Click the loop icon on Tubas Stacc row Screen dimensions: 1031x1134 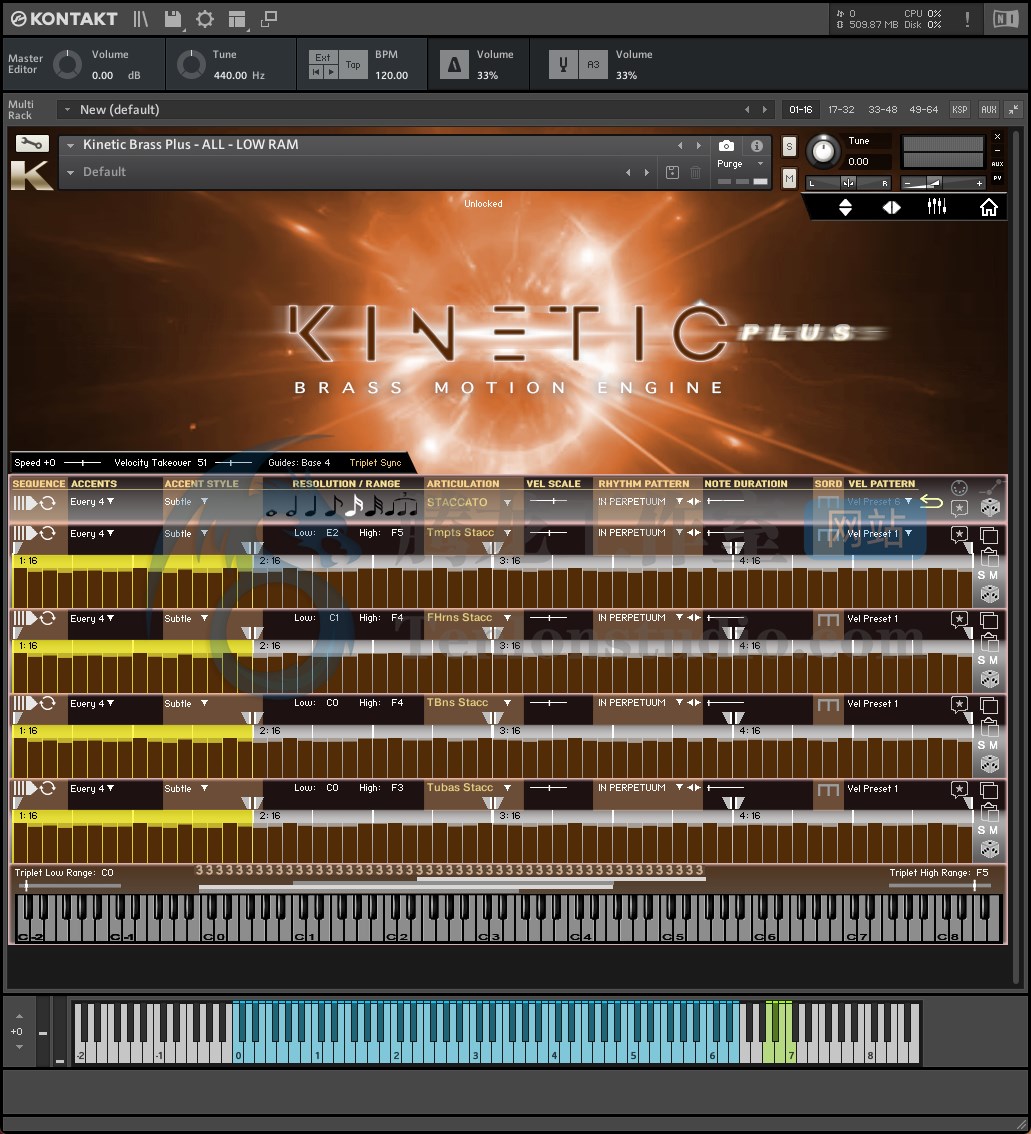coord(48,788)
